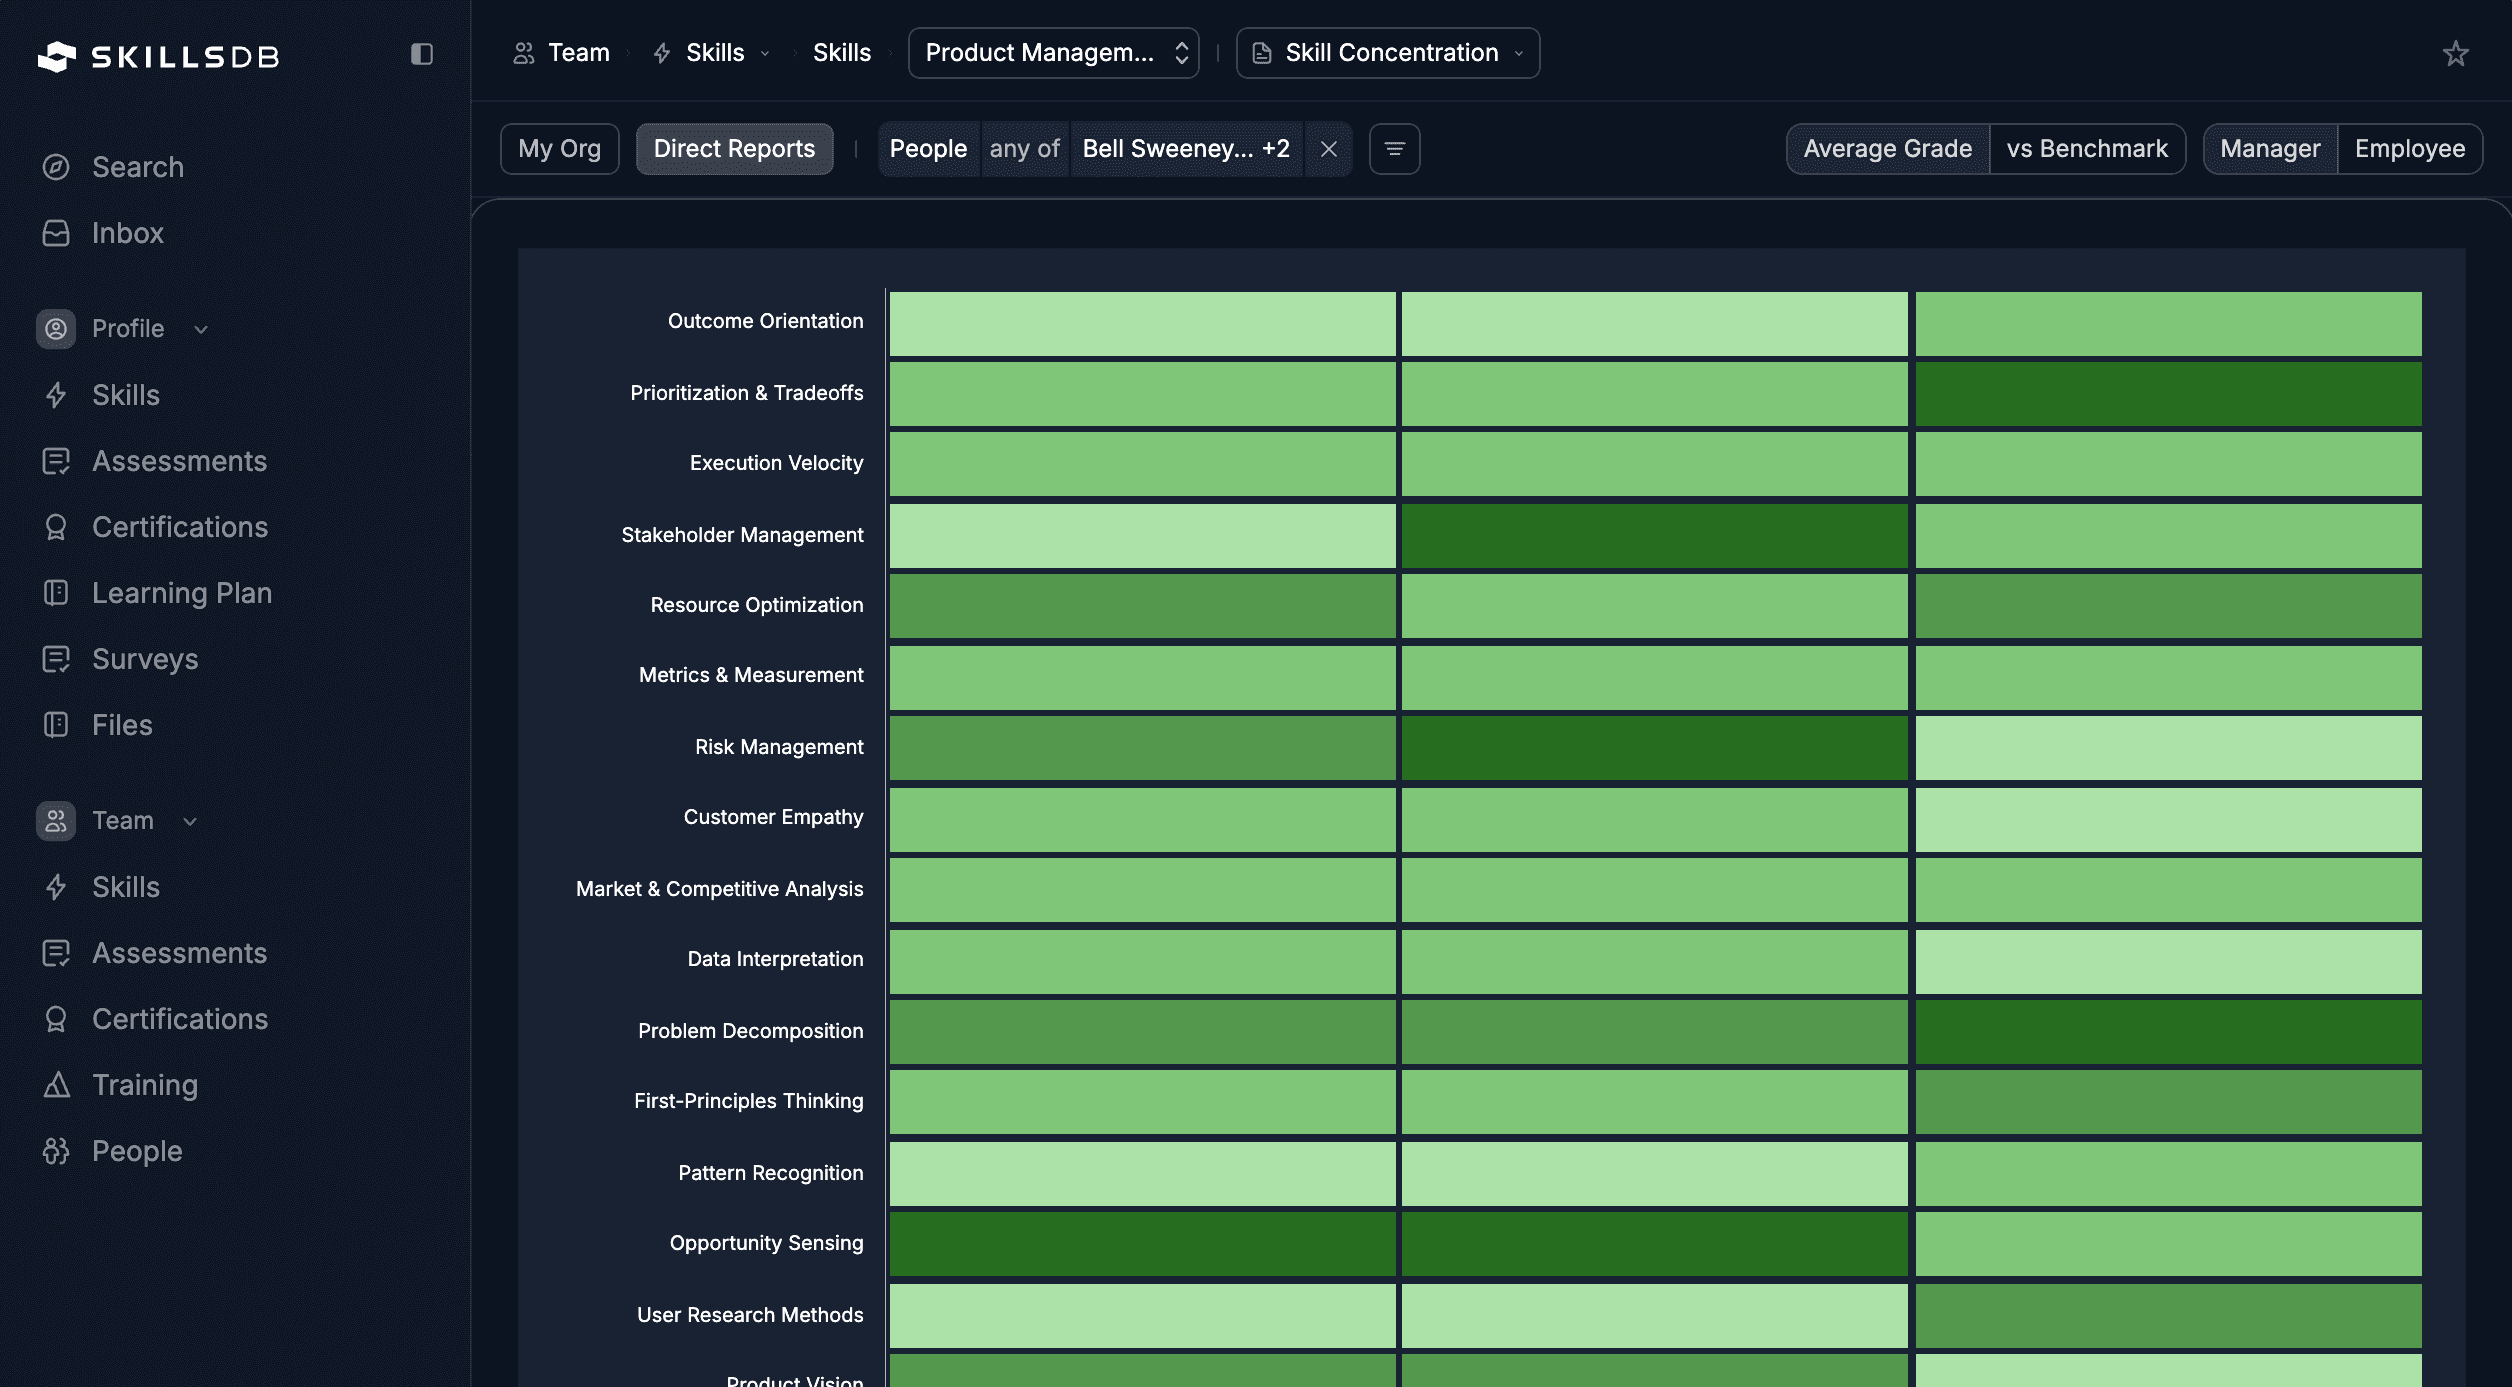Image resolution: width=2512 pixels, height=1387 pixels.
Task: Open Search from the sidebar
Action: click(137, 167)
